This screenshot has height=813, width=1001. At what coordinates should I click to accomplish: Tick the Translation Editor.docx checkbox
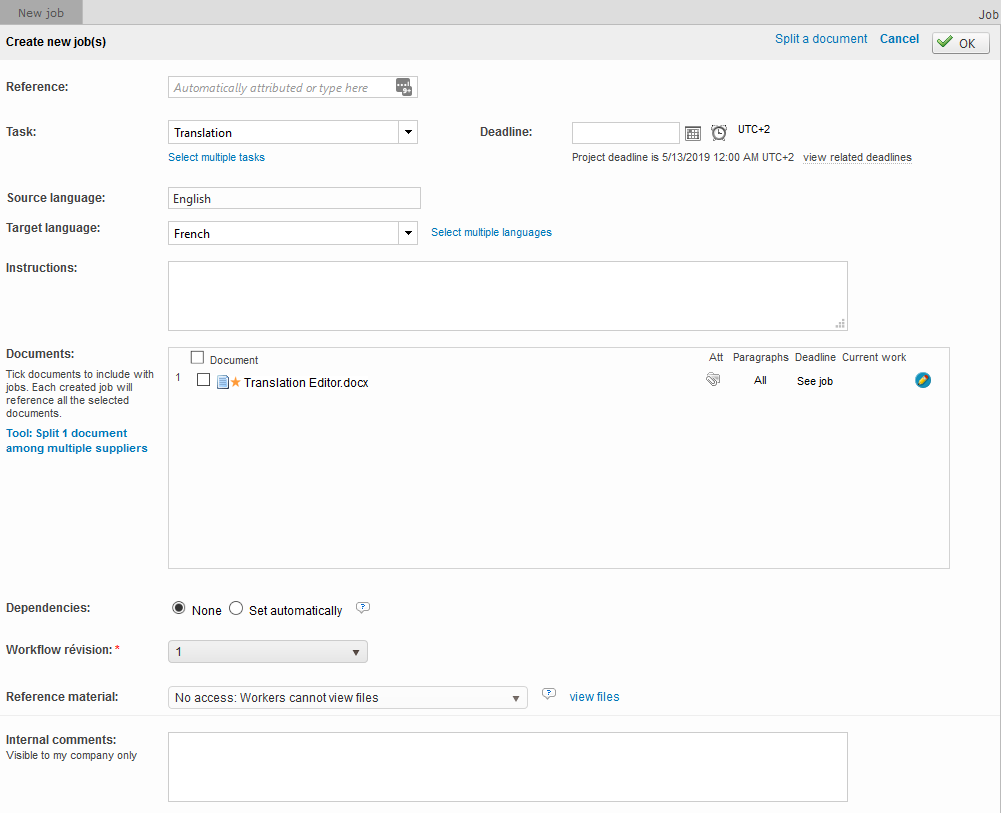204,380
